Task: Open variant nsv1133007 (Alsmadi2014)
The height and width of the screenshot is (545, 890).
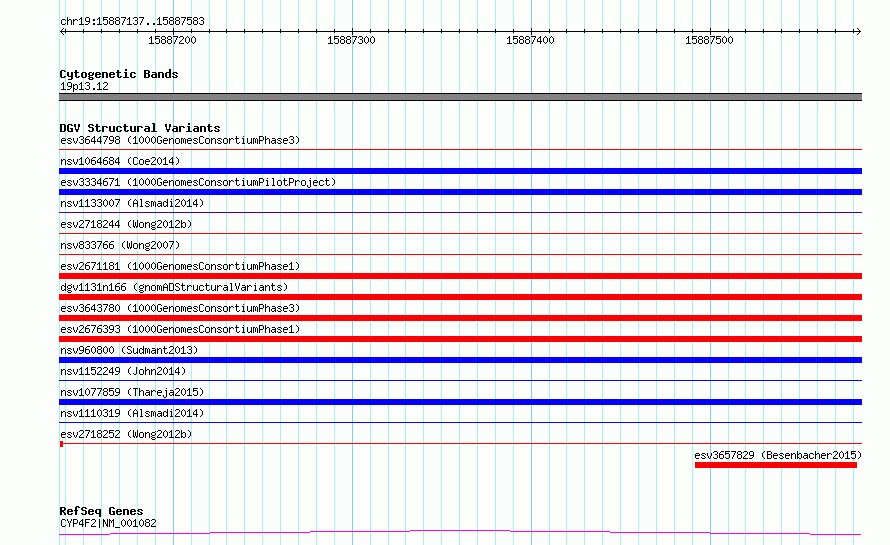Action: coord(132,203)
